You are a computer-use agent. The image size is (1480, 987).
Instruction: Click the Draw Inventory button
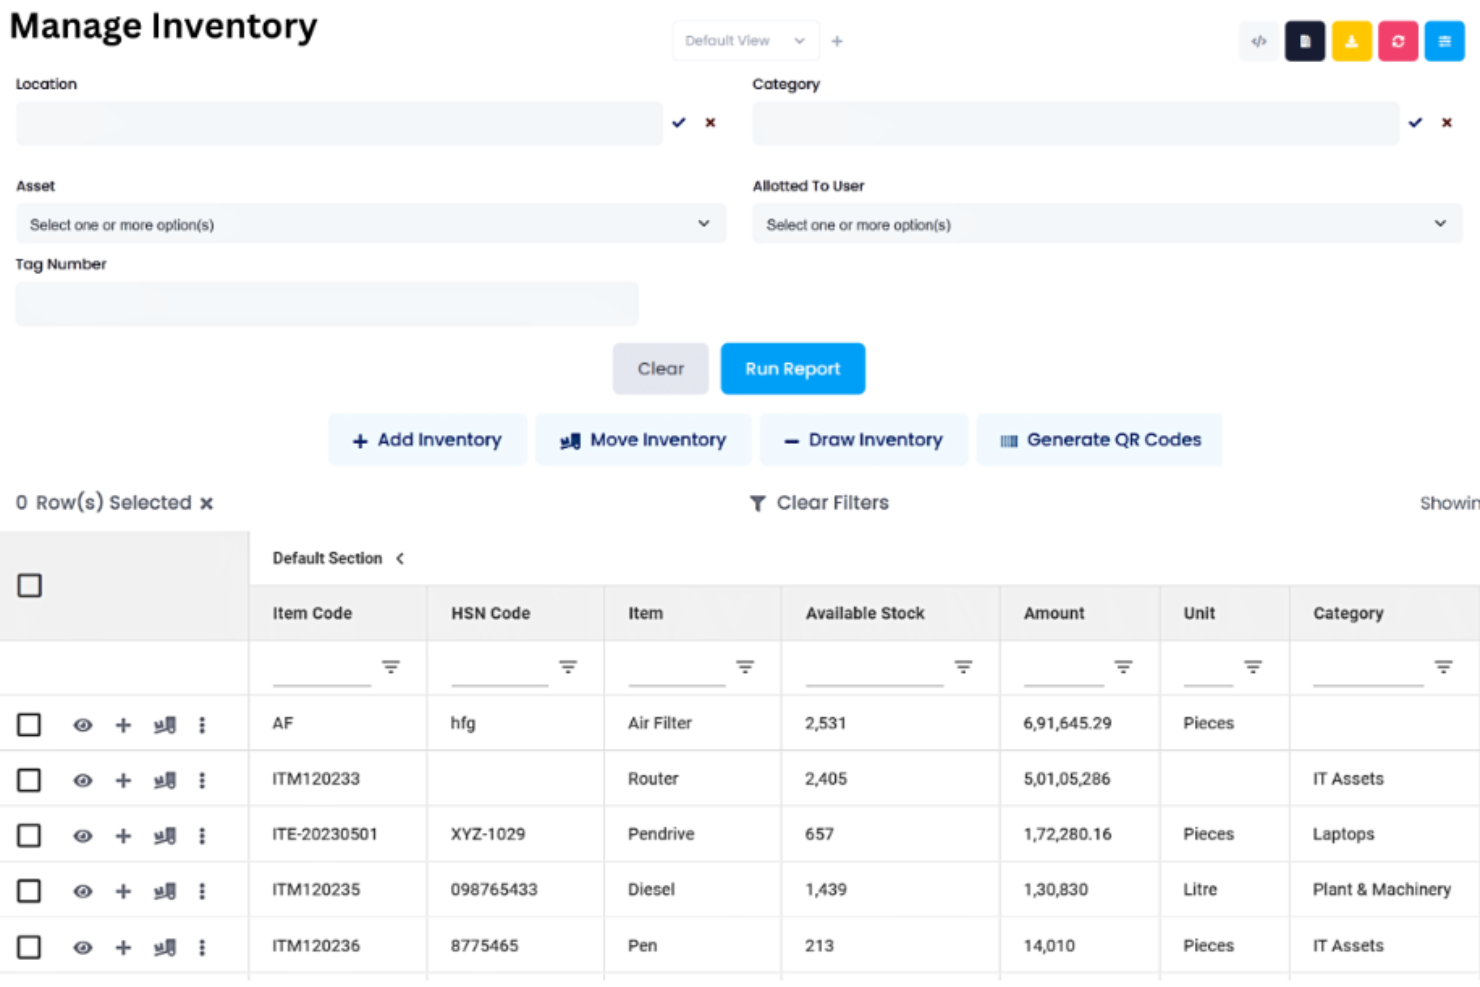(x=864, y=440)
